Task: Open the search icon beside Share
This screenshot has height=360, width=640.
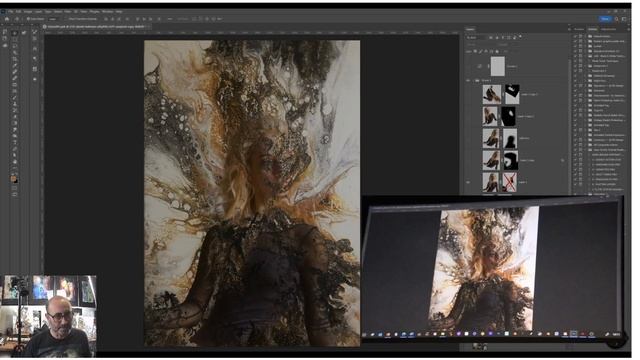Action: click(616, 18)
